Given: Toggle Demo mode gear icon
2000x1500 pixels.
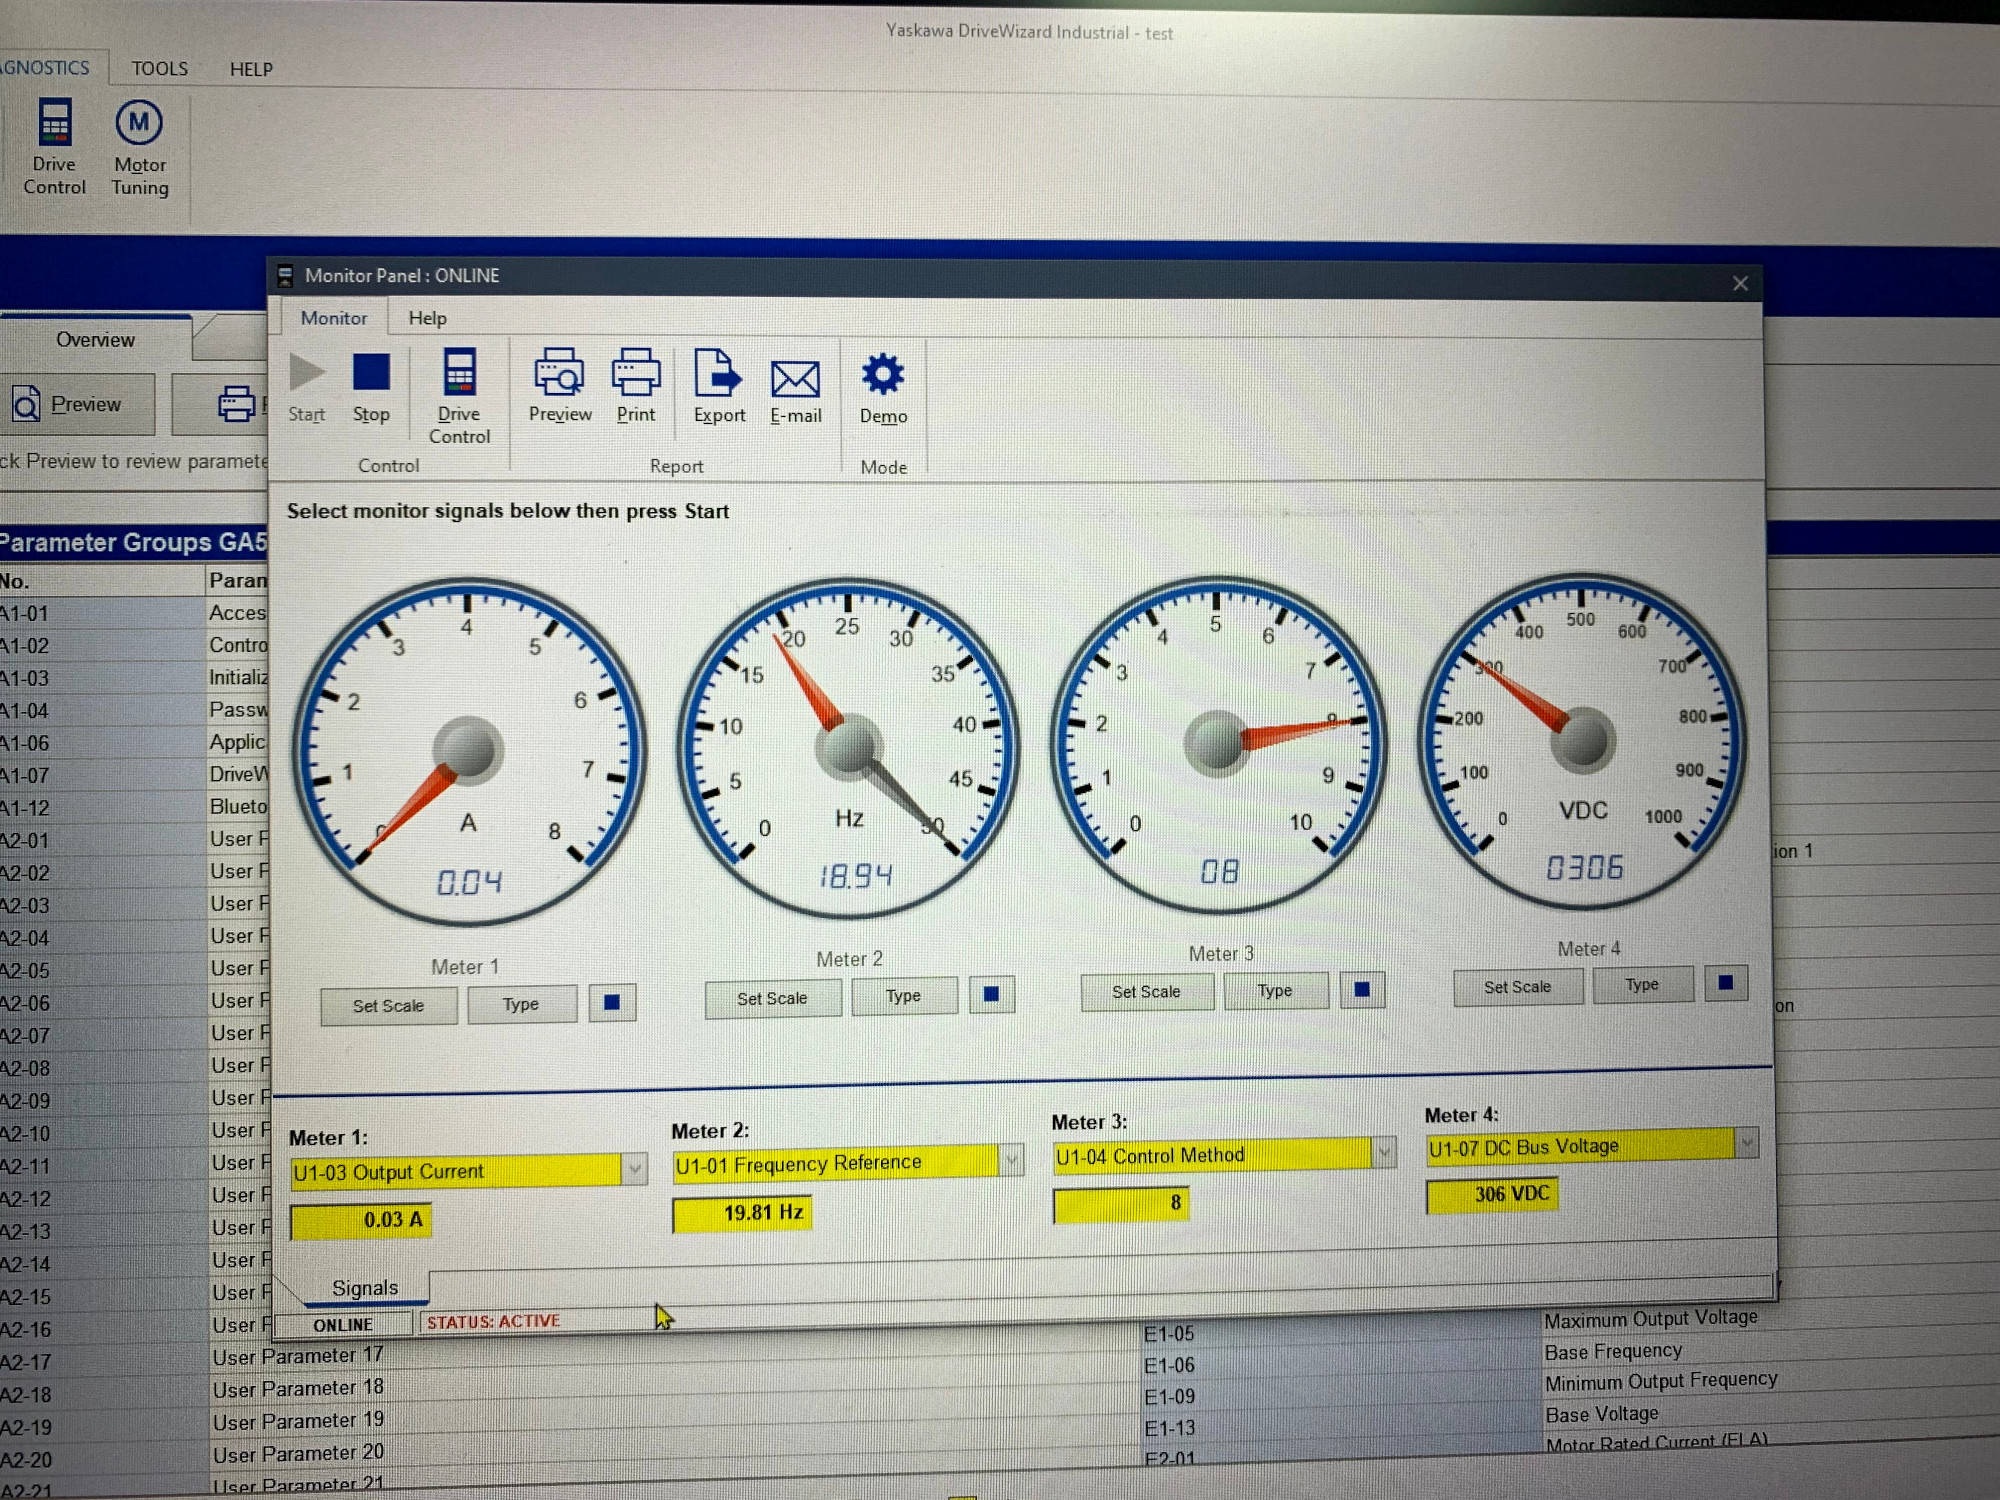Looking at the screenshot, I should click(883, 375).
